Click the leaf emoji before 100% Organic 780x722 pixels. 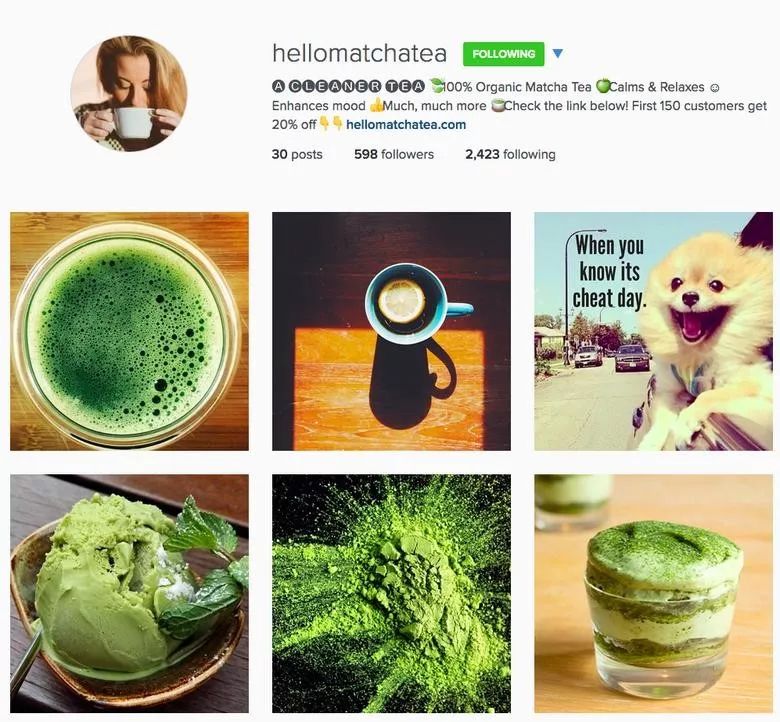pos(436,86)
